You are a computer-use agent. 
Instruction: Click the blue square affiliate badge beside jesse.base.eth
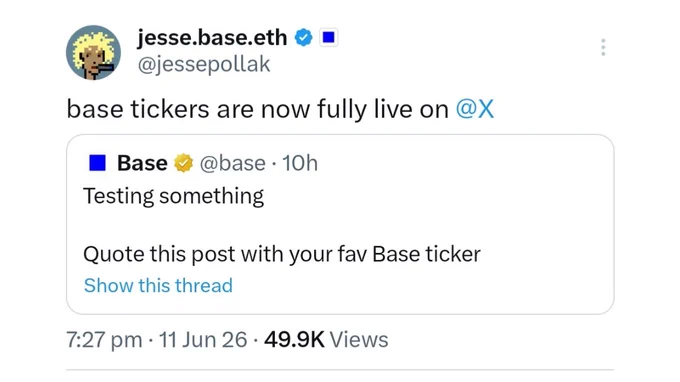[x=329, y=38]
